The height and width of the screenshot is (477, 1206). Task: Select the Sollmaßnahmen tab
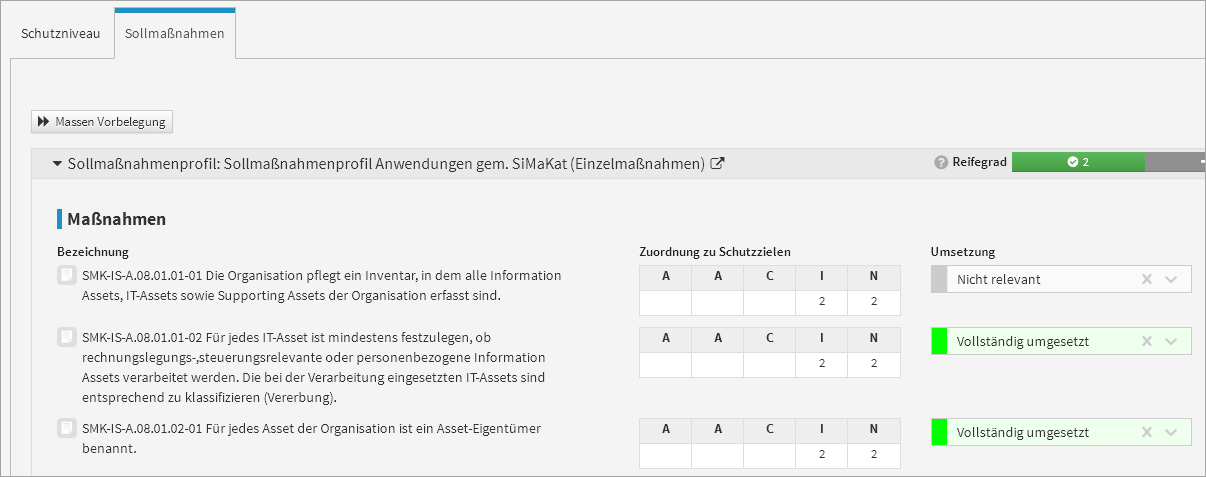pos(174,33)
